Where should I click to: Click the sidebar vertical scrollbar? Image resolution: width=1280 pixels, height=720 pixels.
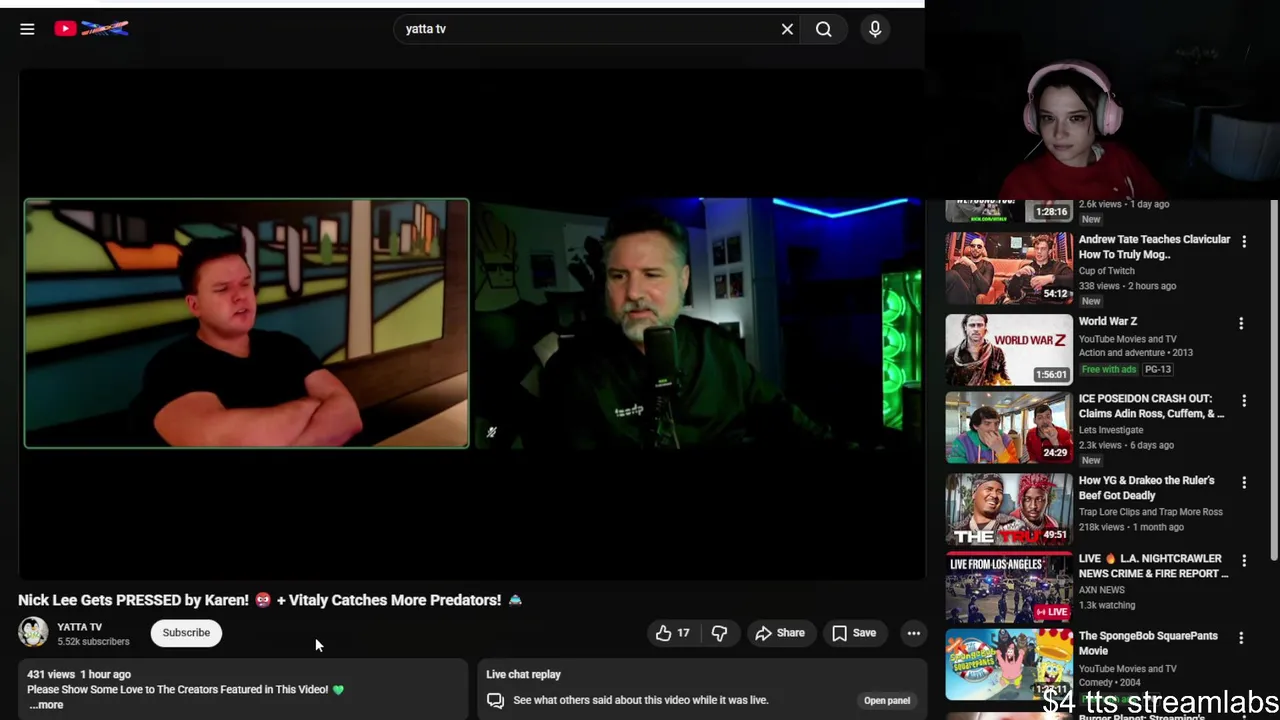click(1273, 380)
